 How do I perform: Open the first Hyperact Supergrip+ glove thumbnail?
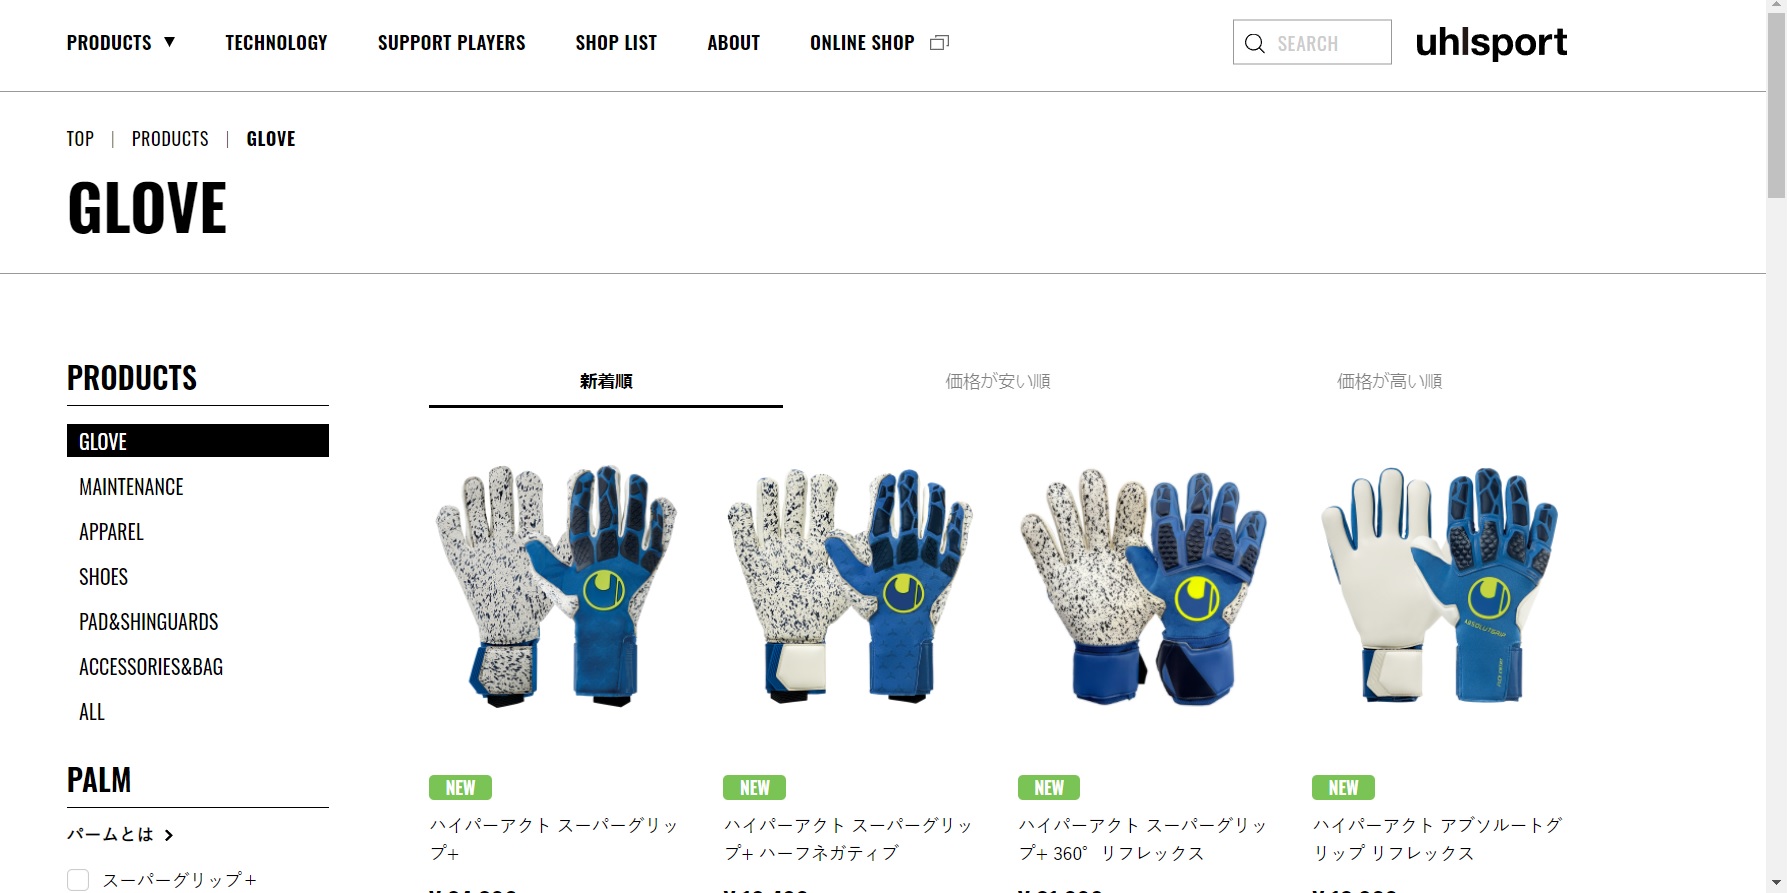coord(556,586)
